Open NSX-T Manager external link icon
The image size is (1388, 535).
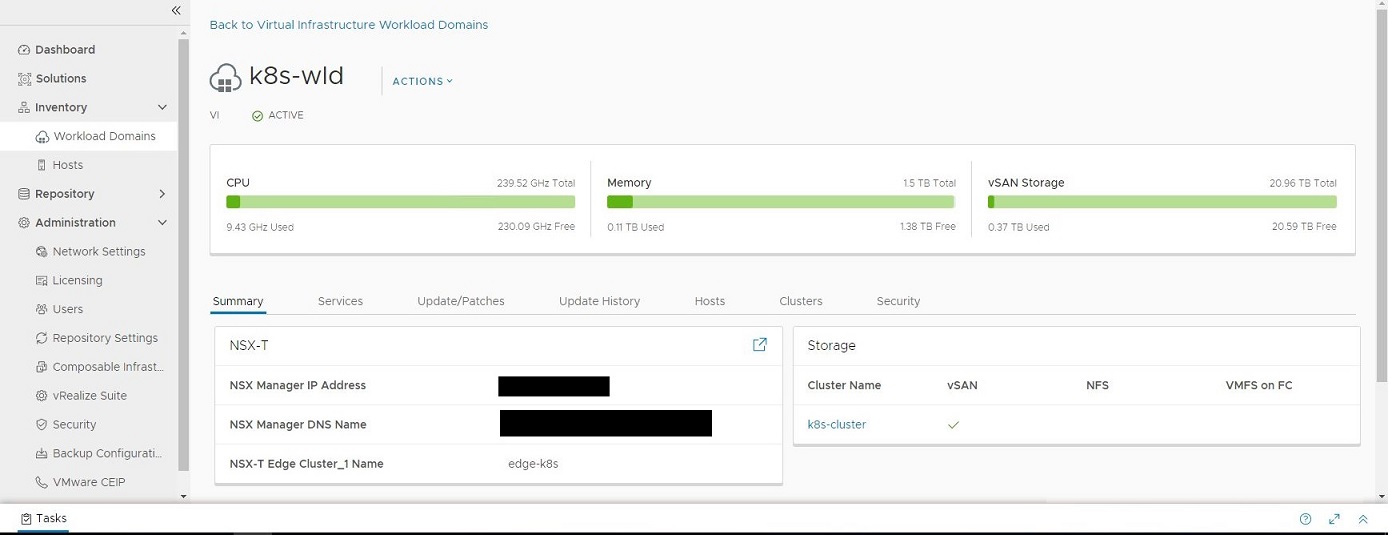pyautogui.click(x=760, y=345)
